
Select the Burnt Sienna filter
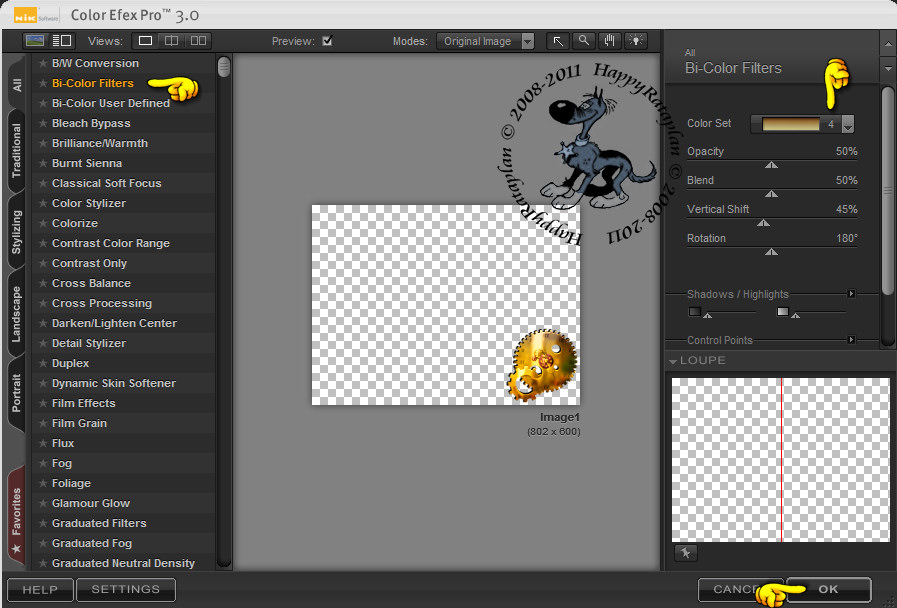[x=87, y=163]
